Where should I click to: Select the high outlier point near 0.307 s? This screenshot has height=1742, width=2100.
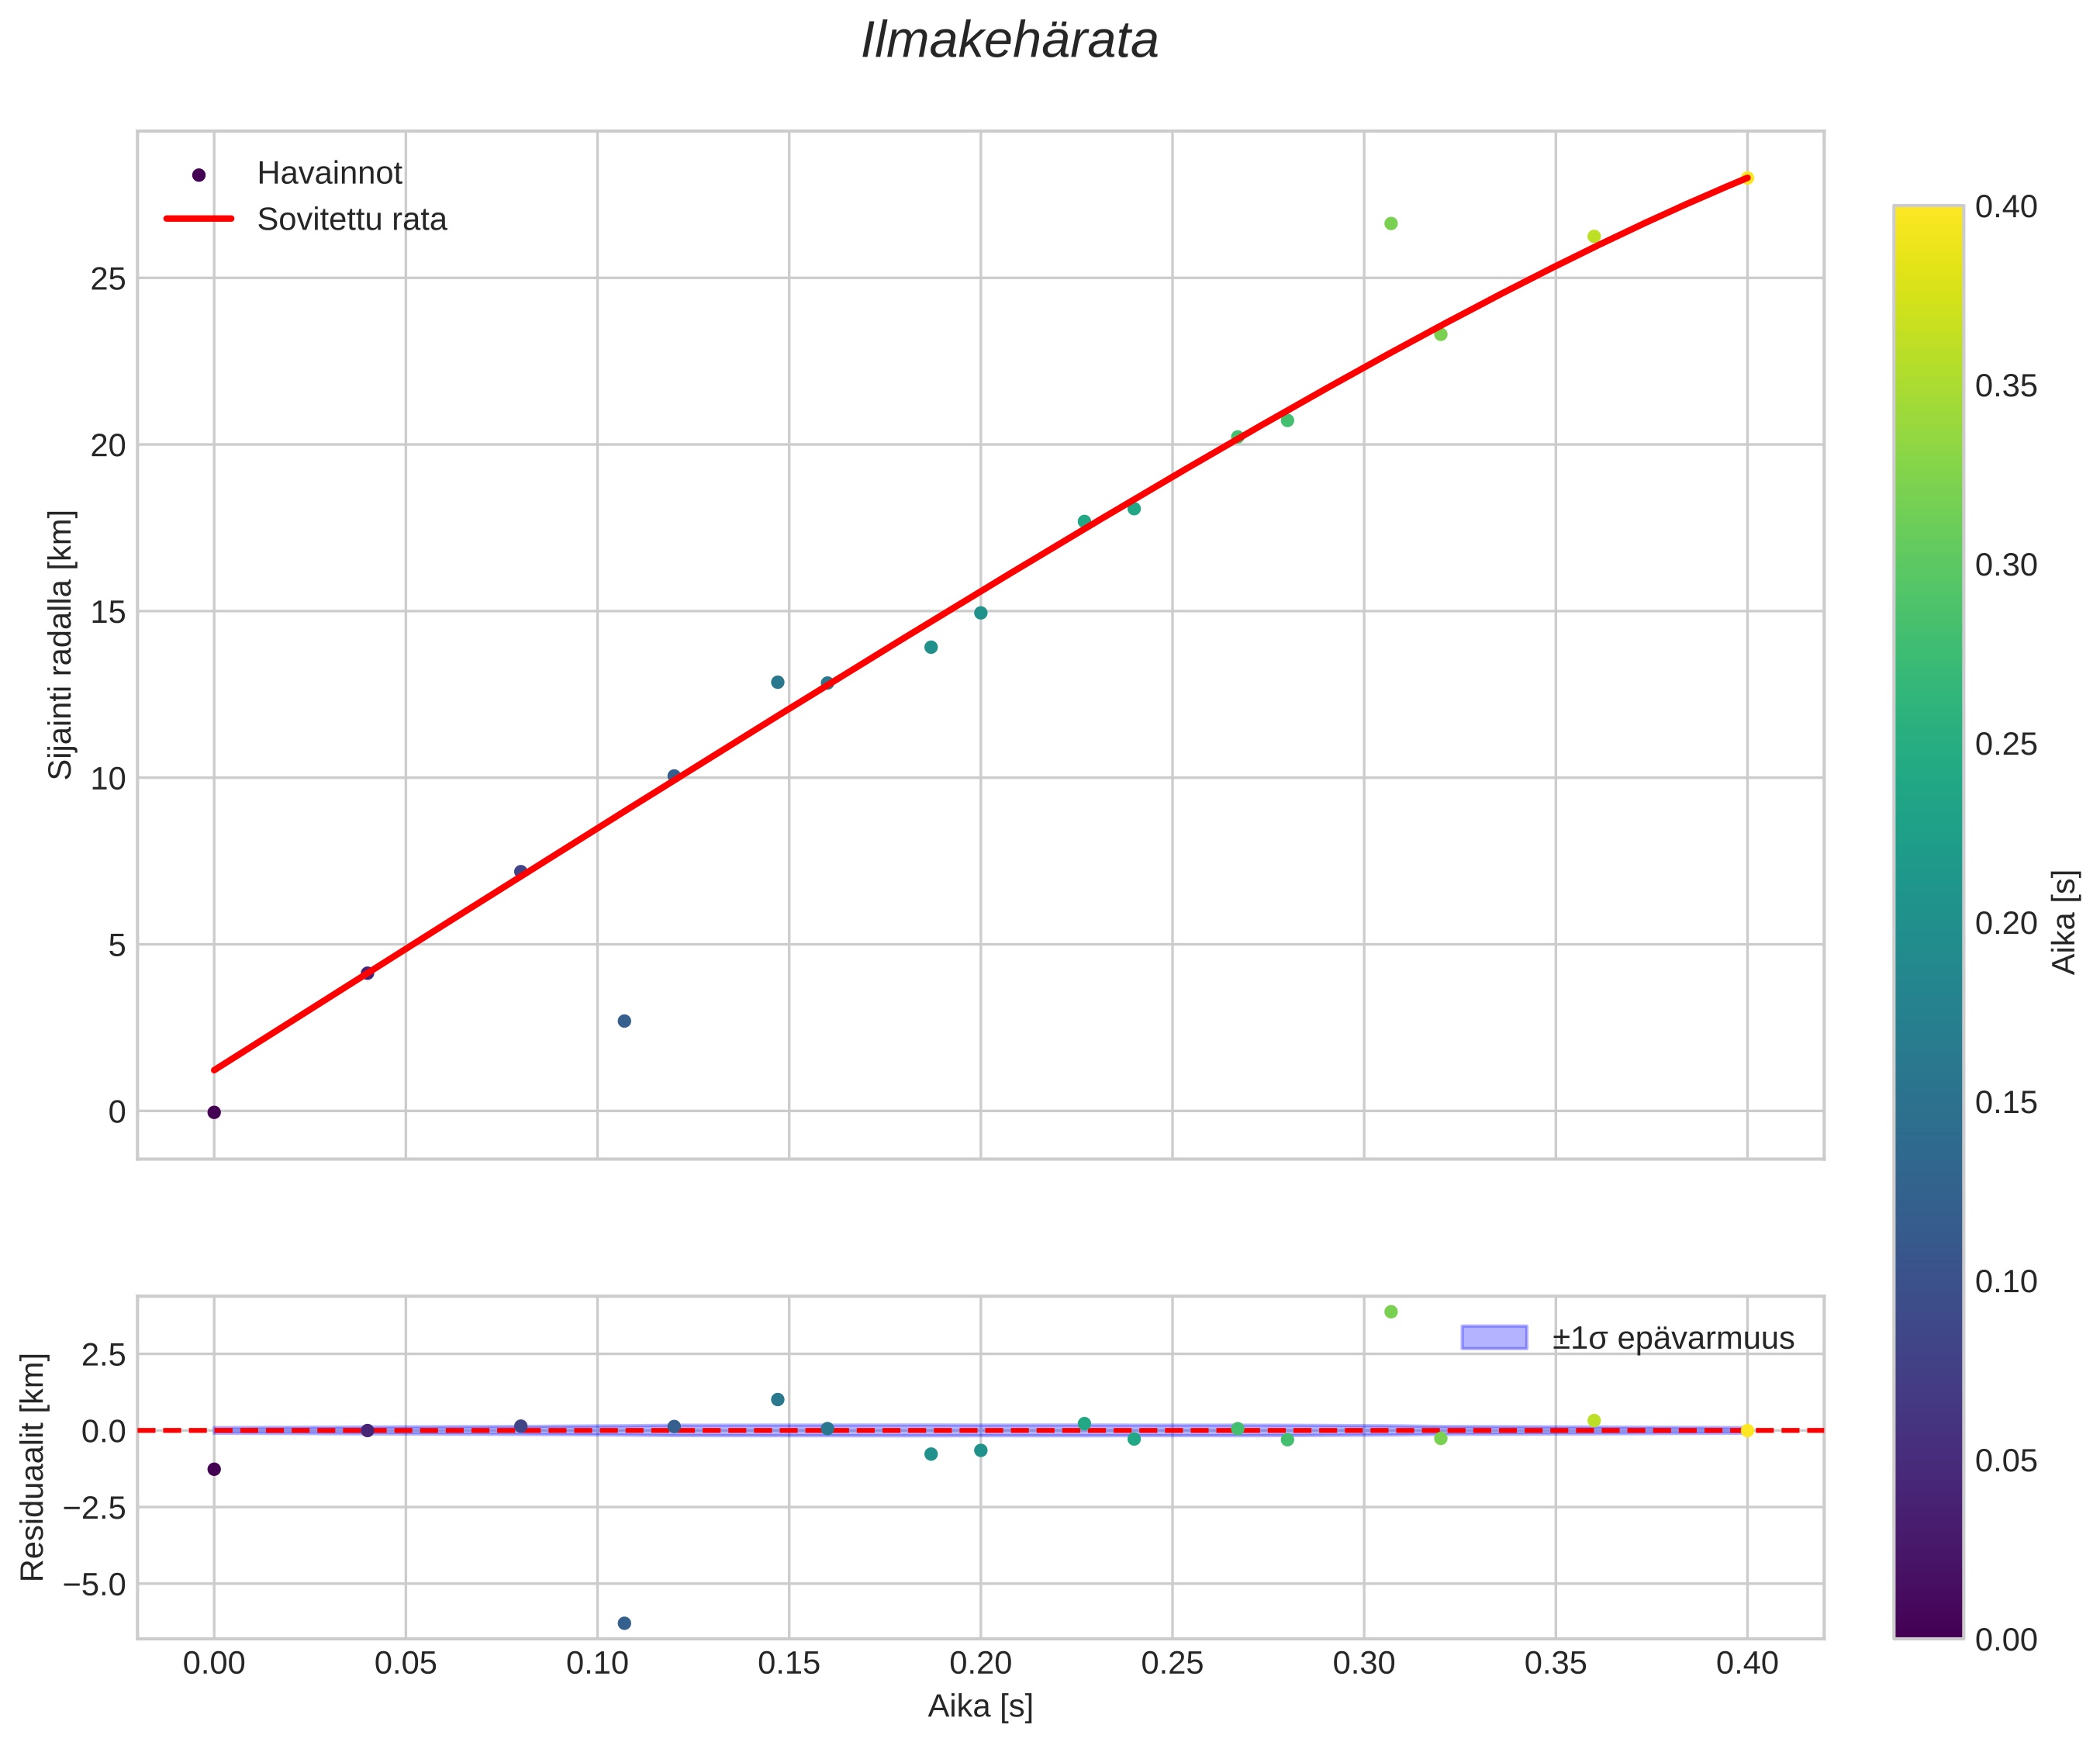(1391, 223)
